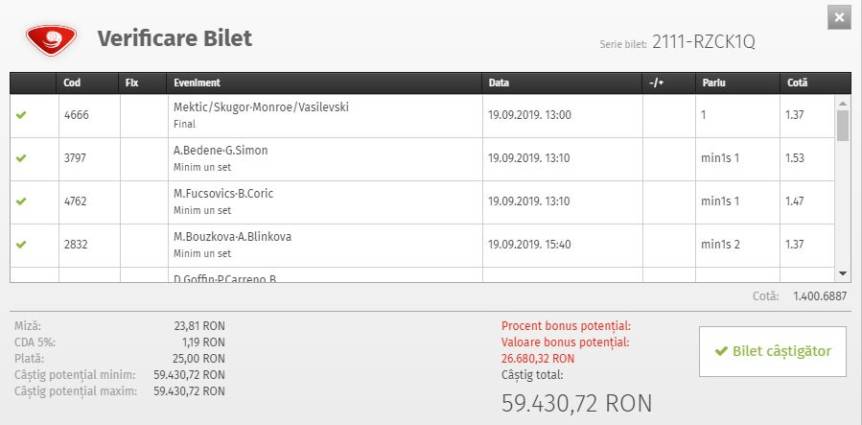This screenshot has width=862, height=425.
Task: Click green checkmark for code 4762 row
Action: click(x=20, y=202)
